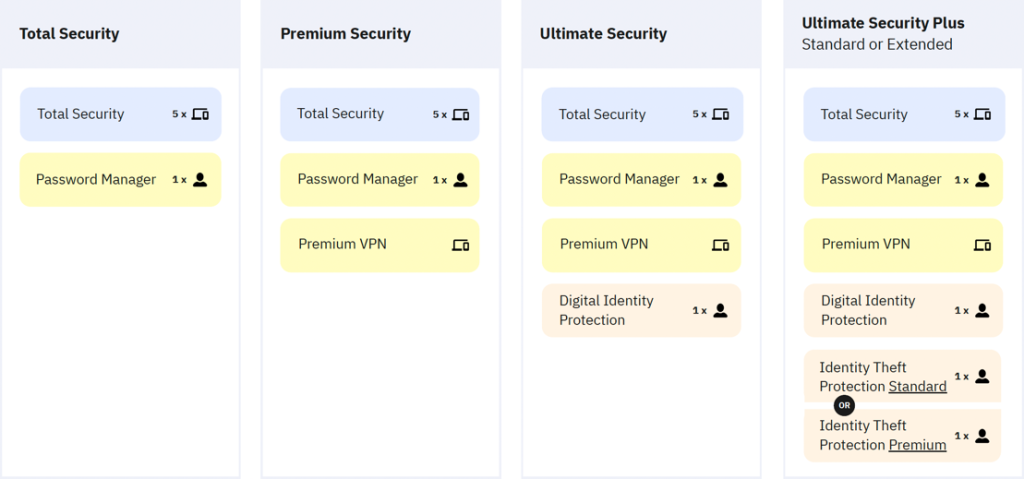Click the devices icon in Total Security column's Total Security card
The width and height of the screenshot is (1024, 479).
(200, 114)
